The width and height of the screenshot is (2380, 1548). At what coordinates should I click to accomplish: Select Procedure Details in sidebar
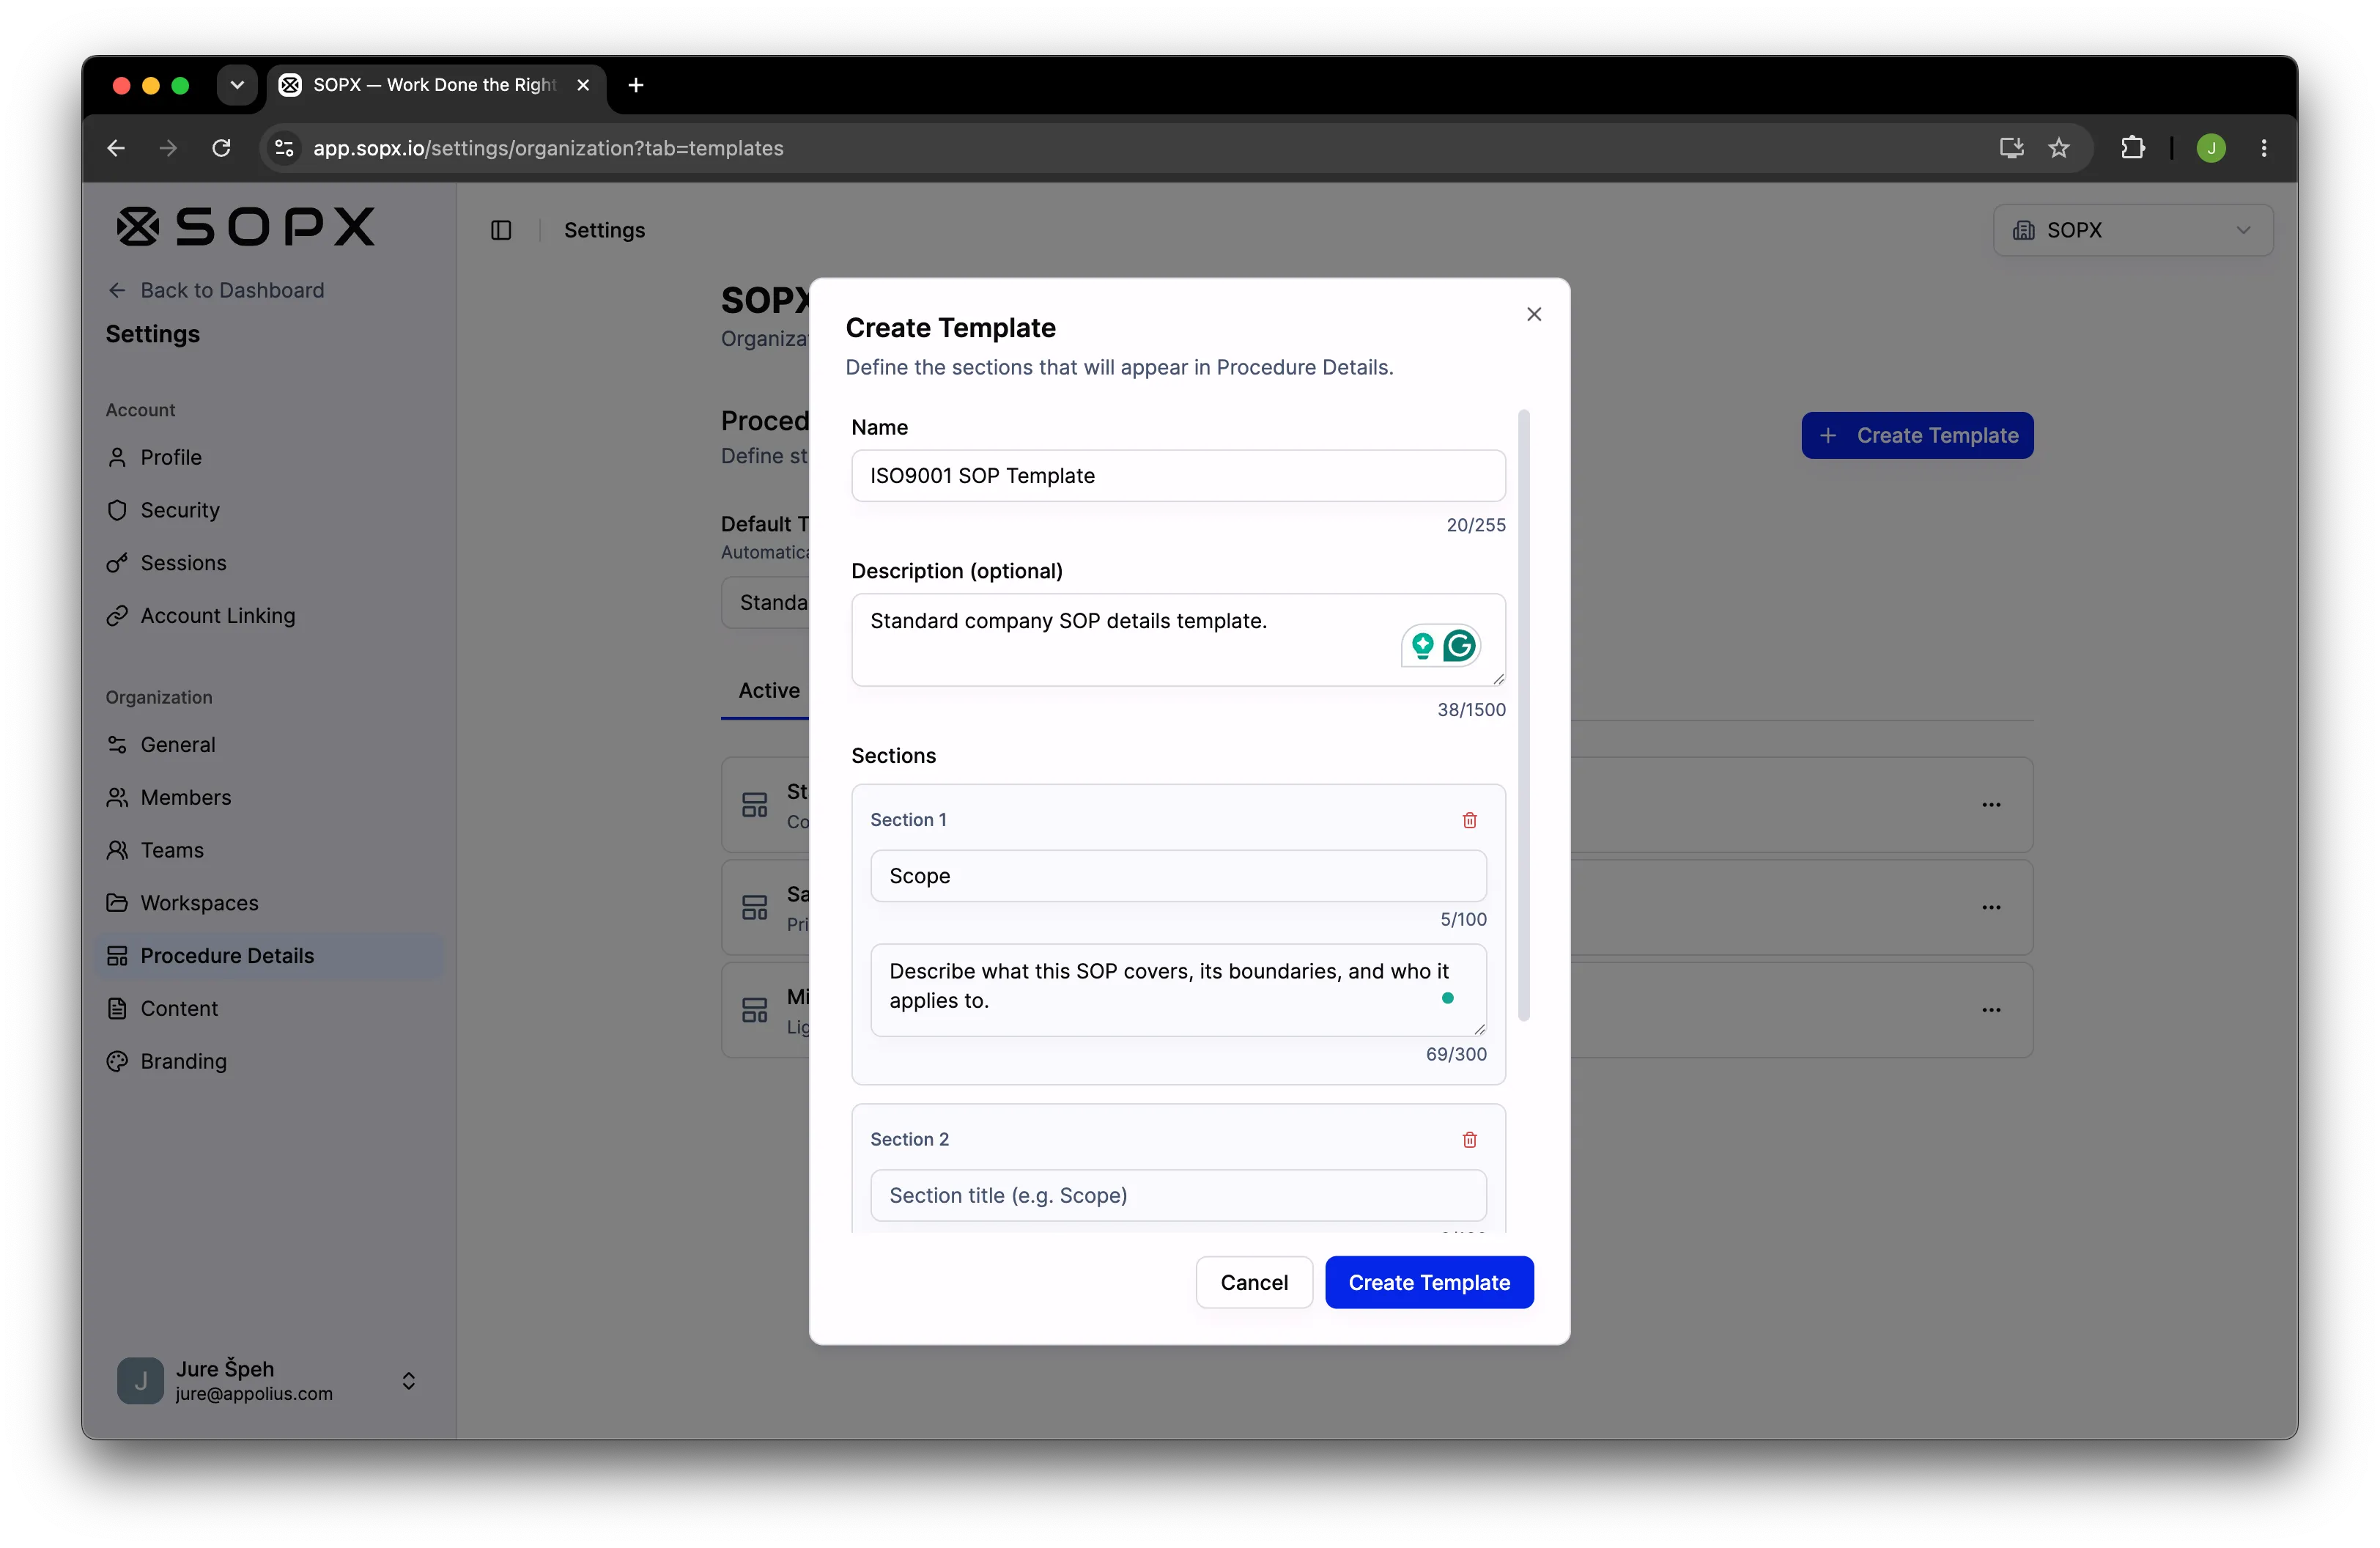(270, 955)
